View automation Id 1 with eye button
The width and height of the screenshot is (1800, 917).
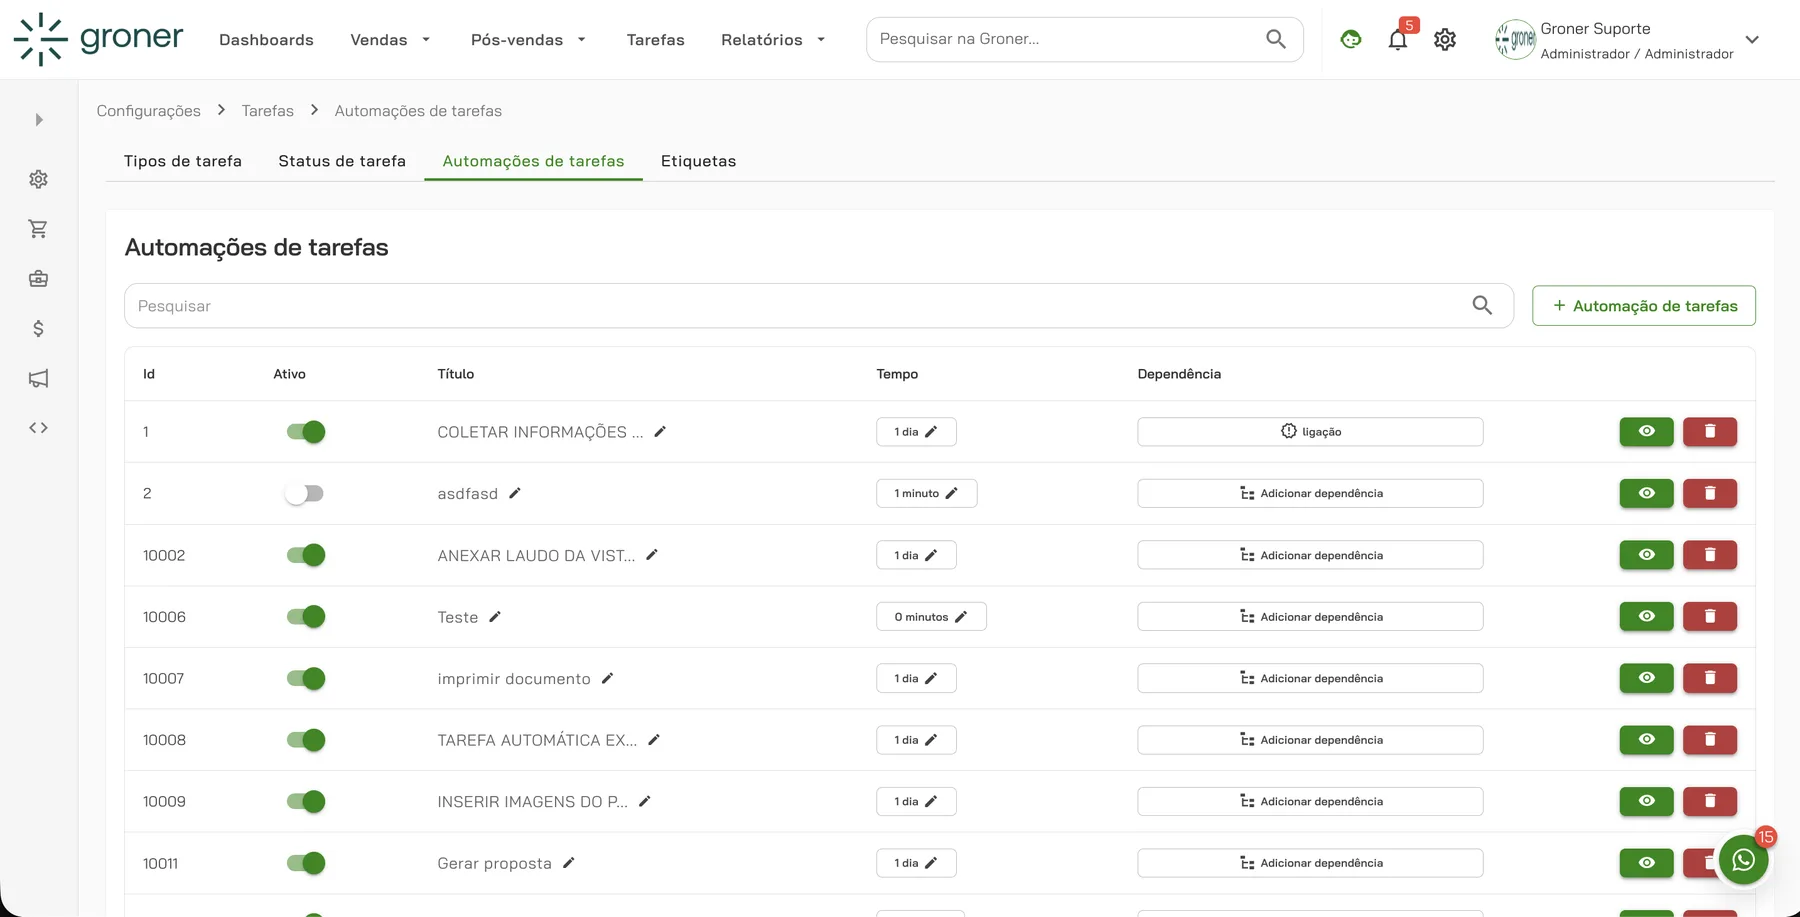[x=1646, y=432]
